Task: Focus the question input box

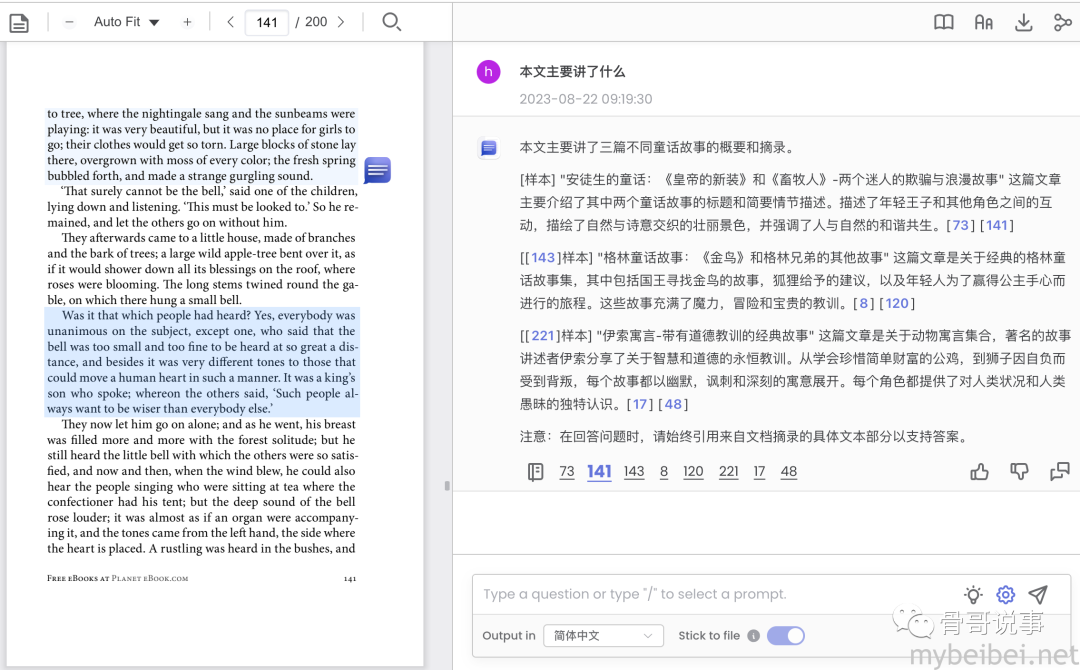Action: point(716,594)
